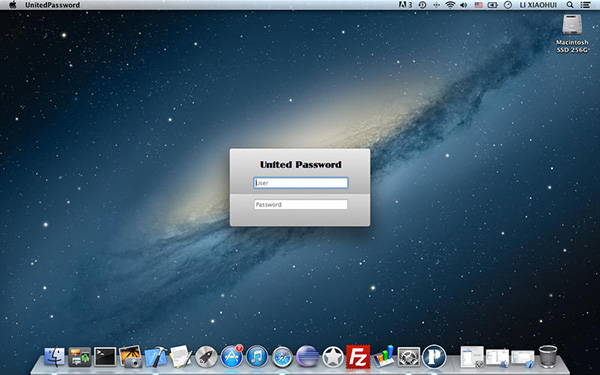Open the UnitedPassword application menu
This screenshot has height=375, width=600.
pyautogui.click(x=52, y=5)
